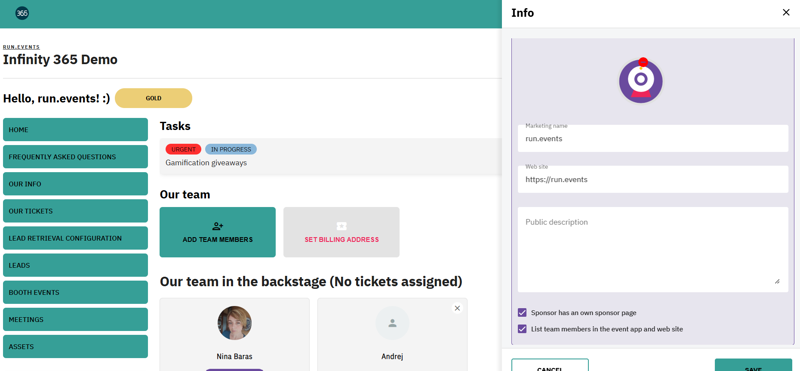Click the sponsor logo avatar in Info panel
The image size is (800, 371).
pyautogui.click(x=641, y=81)
